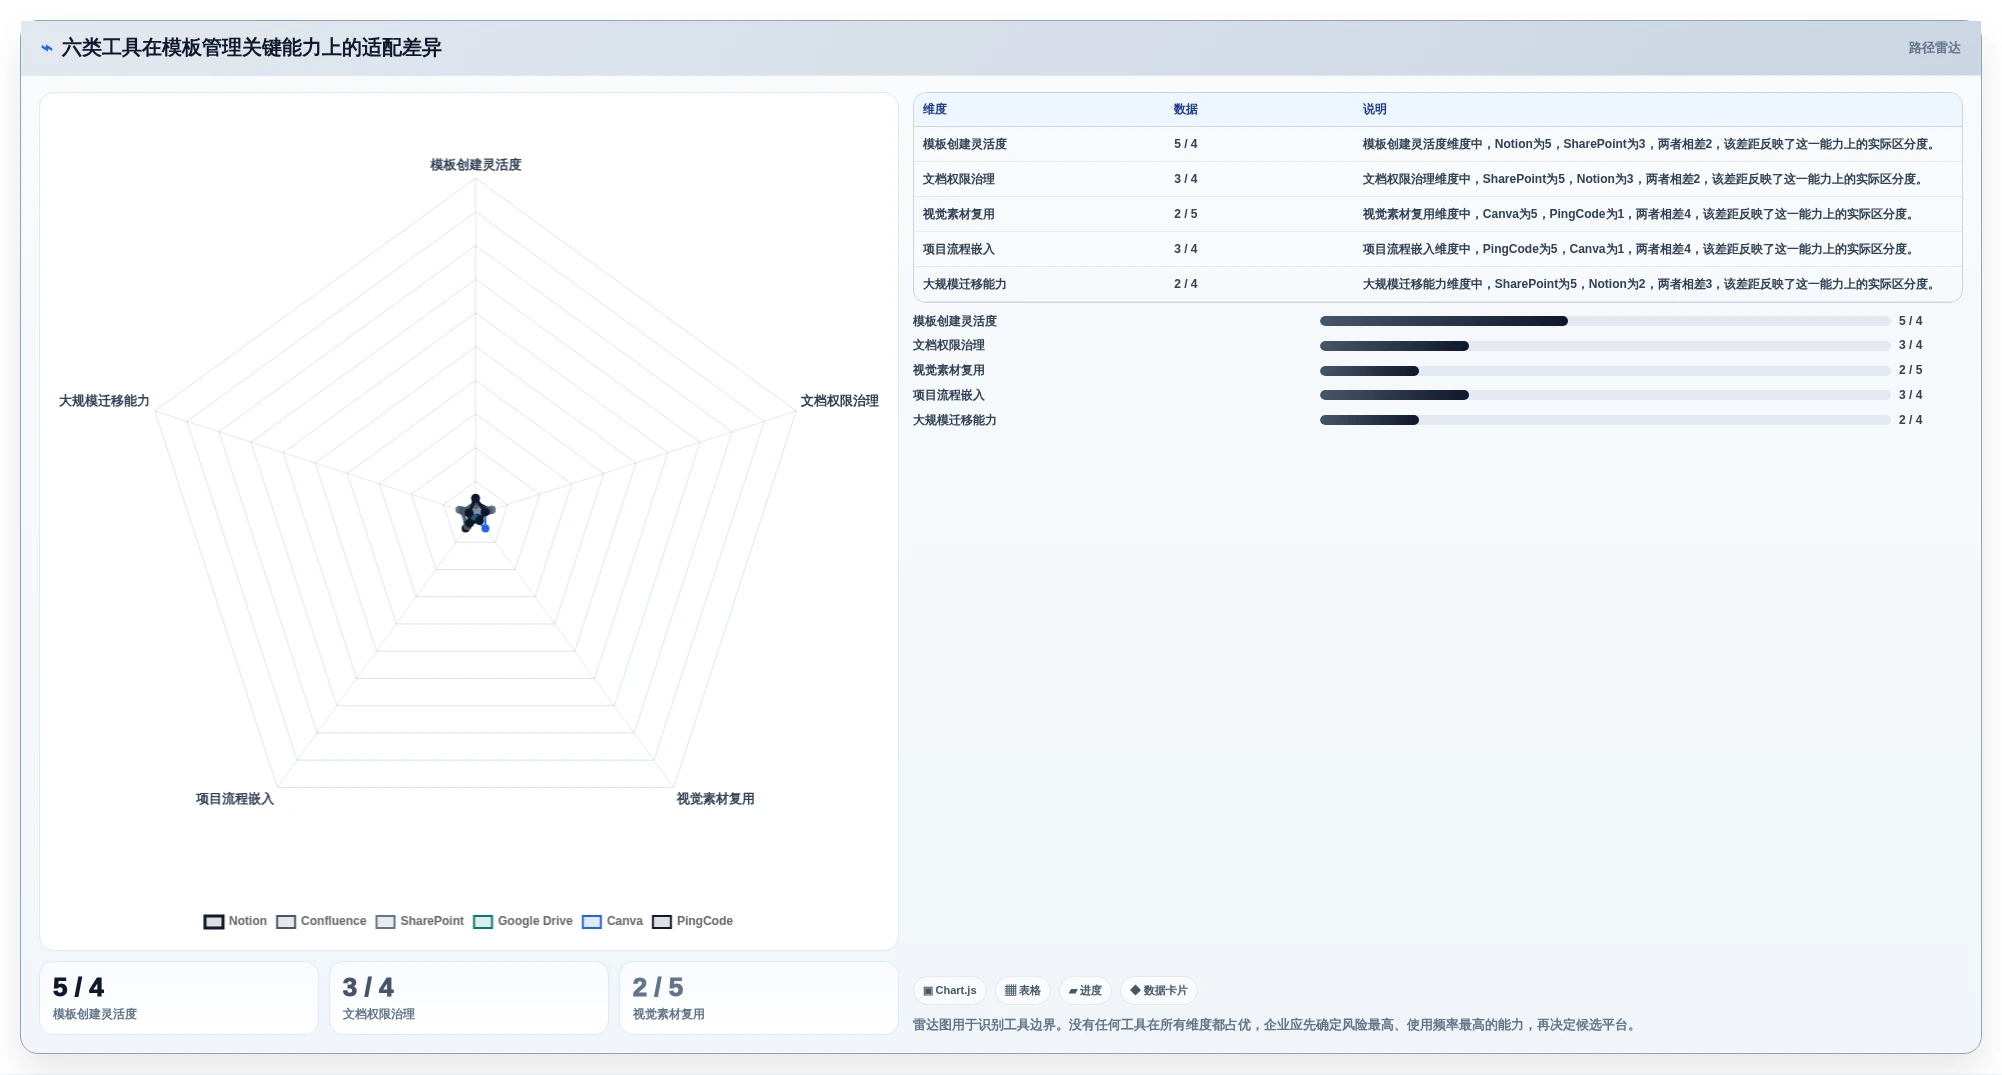Image resolution: width=2002 pixels, height=1075 pixels.
Task: Click the page title 六类工具在模板管理关键能力上的适配差异
Action: pyautogui.click(x=252, y=48)
